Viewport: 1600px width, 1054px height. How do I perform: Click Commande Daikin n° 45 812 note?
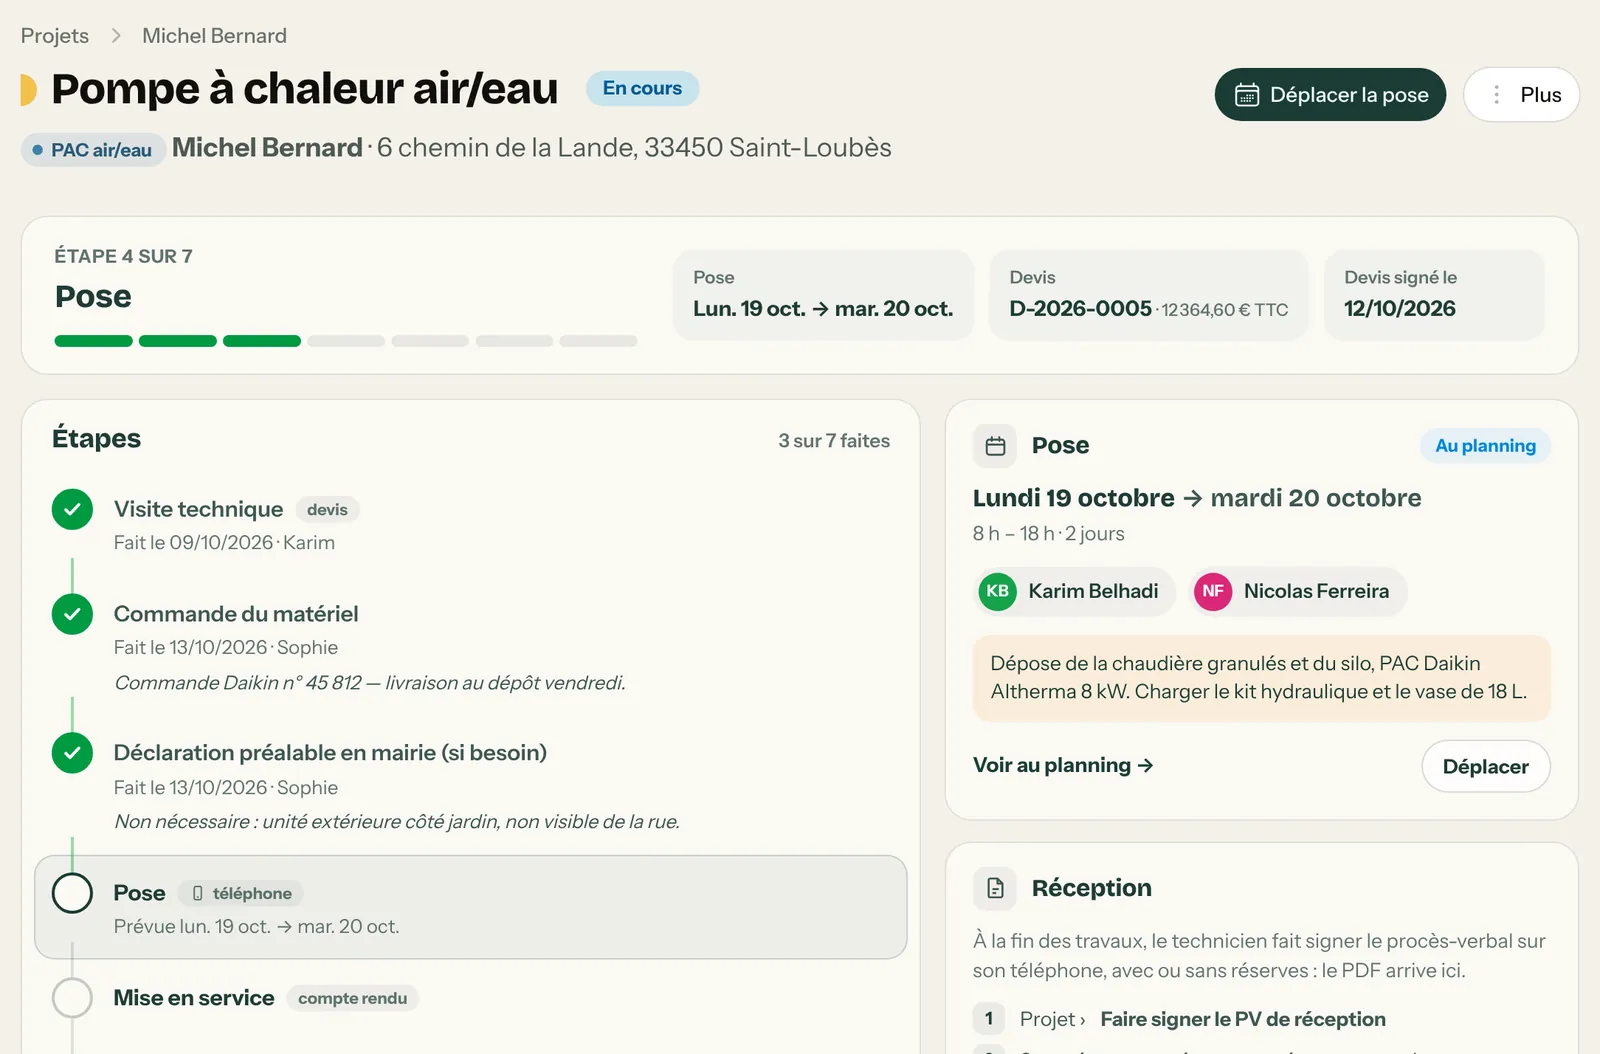370,683
